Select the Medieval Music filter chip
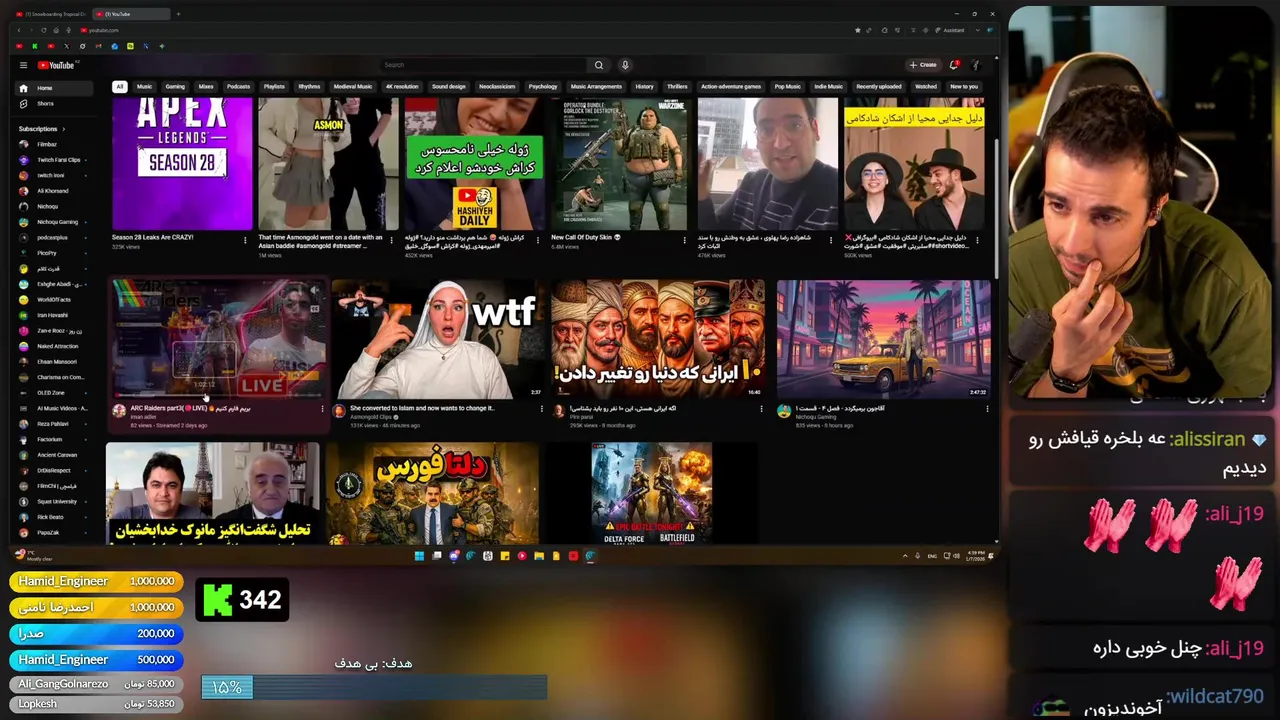Image resolution: width=1280 pixels, height=720 pixels. coord(352,87)
